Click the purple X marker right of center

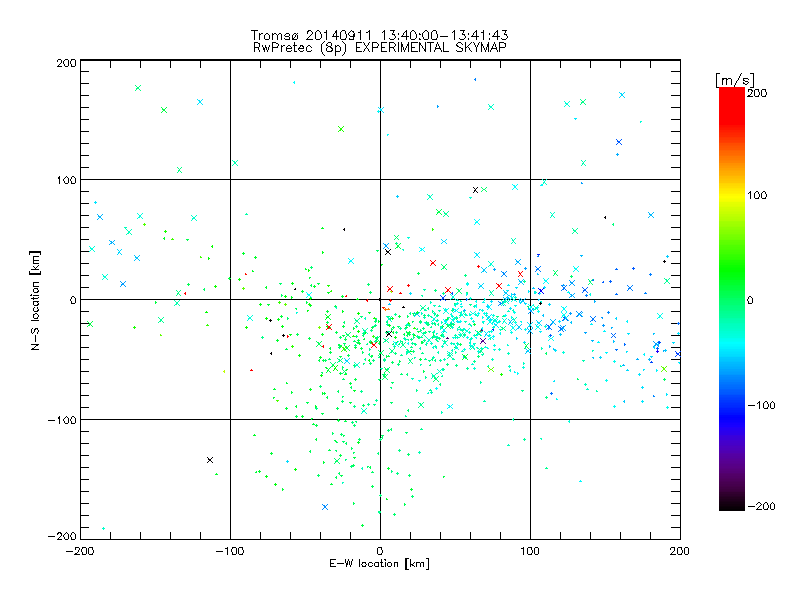pyautogui.click(x=483, y=341)
